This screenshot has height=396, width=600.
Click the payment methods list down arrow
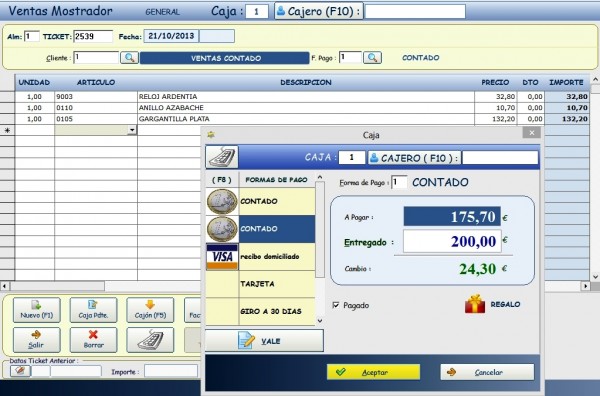coord(320,321)
